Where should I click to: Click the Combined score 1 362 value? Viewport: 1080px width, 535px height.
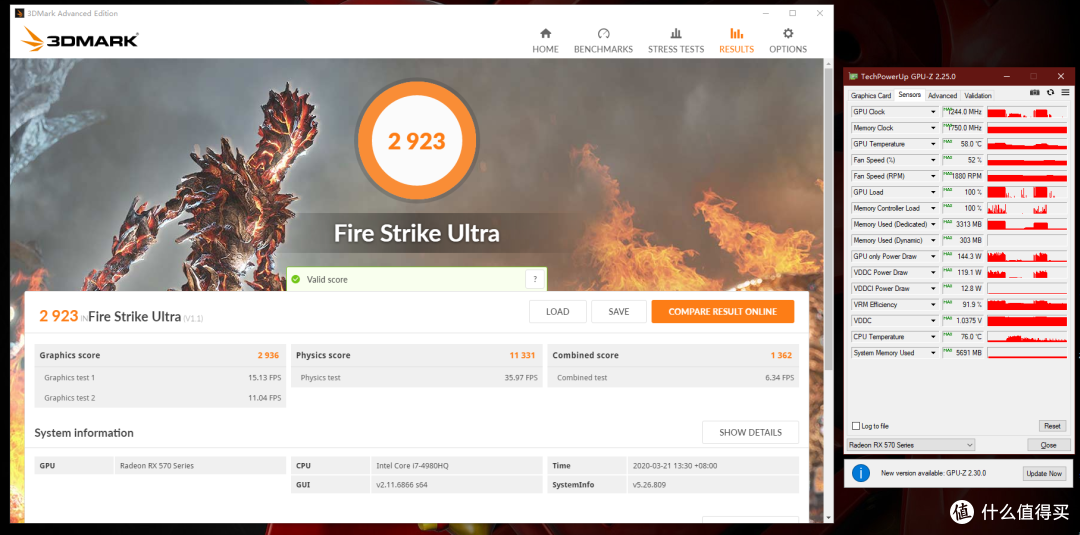[781, 355]
